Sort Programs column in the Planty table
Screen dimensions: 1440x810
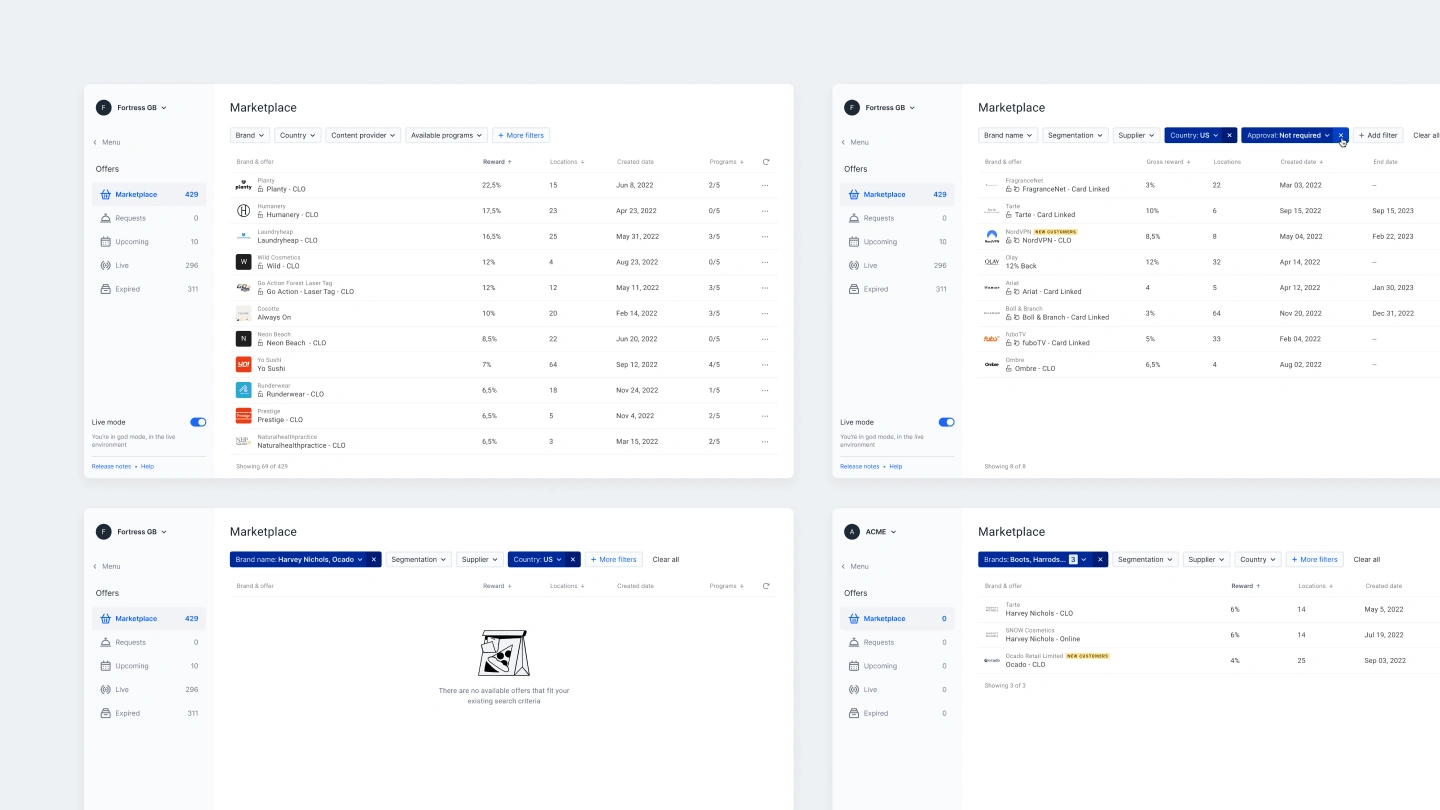pyautogui.click(x=727, y=162)
